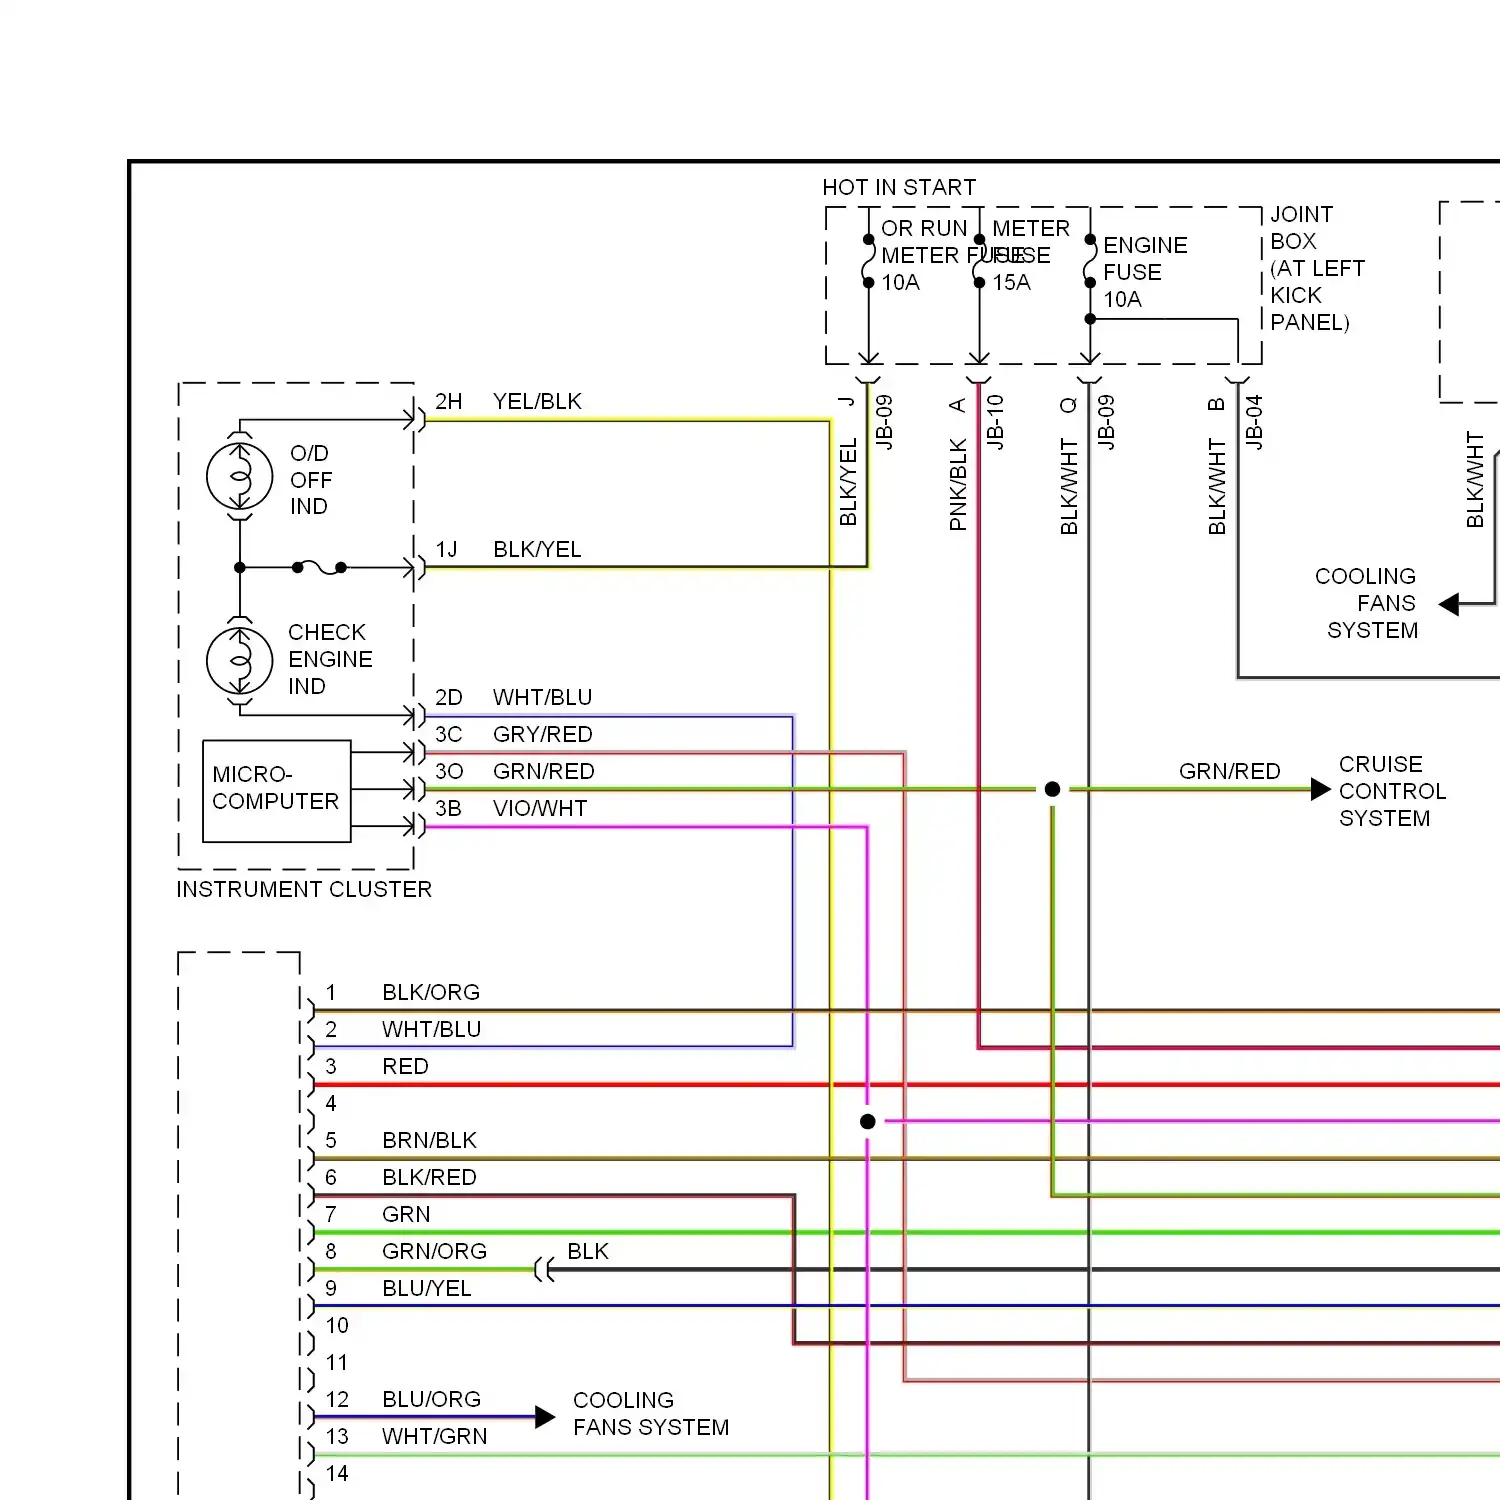Click the lower COOLING FANS SYSTEM text
The width and height of the screenshot is (1500, 1500).
tap(651, 1414)
